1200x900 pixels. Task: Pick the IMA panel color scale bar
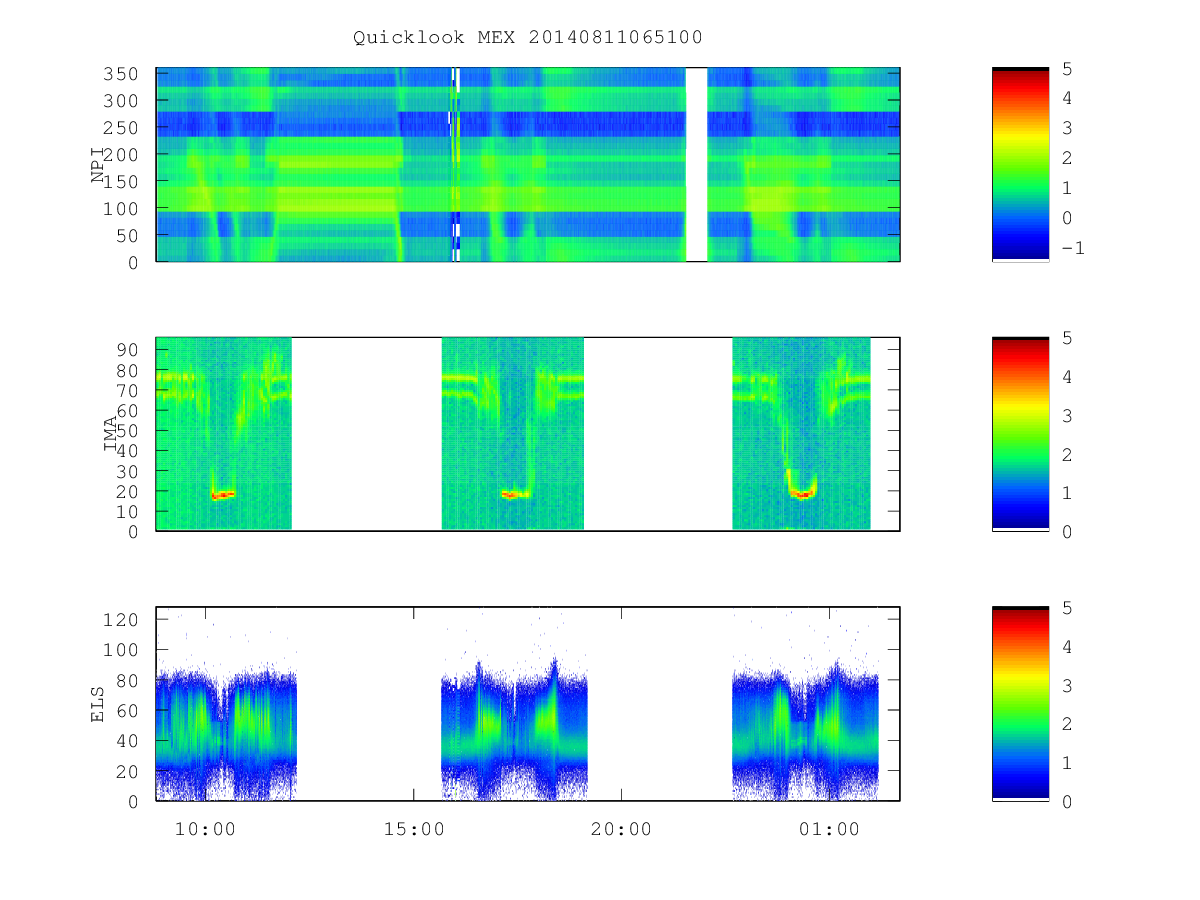(x=1020, y=434)
